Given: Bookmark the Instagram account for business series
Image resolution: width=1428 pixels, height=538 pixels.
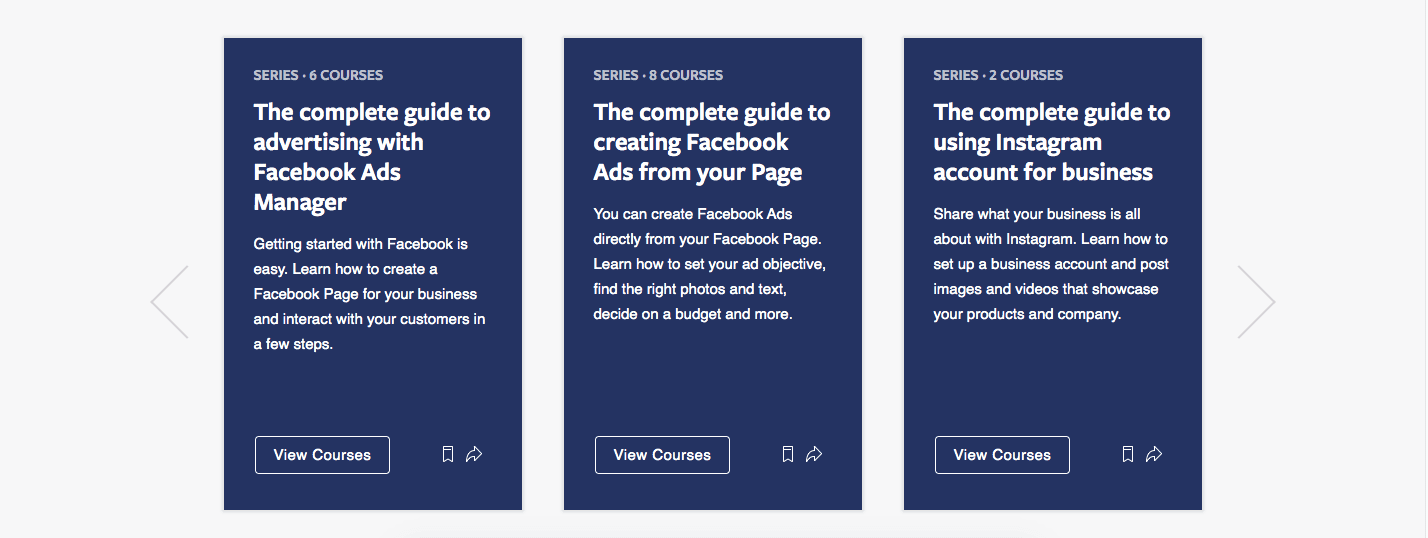Looking at the screenshot, I should [1128, 455].
